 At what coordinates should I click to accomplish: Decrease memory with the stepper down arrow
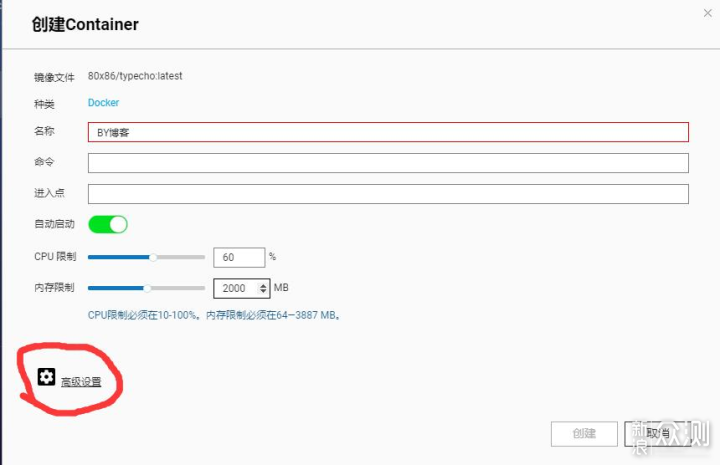click(x=263, y=291)
